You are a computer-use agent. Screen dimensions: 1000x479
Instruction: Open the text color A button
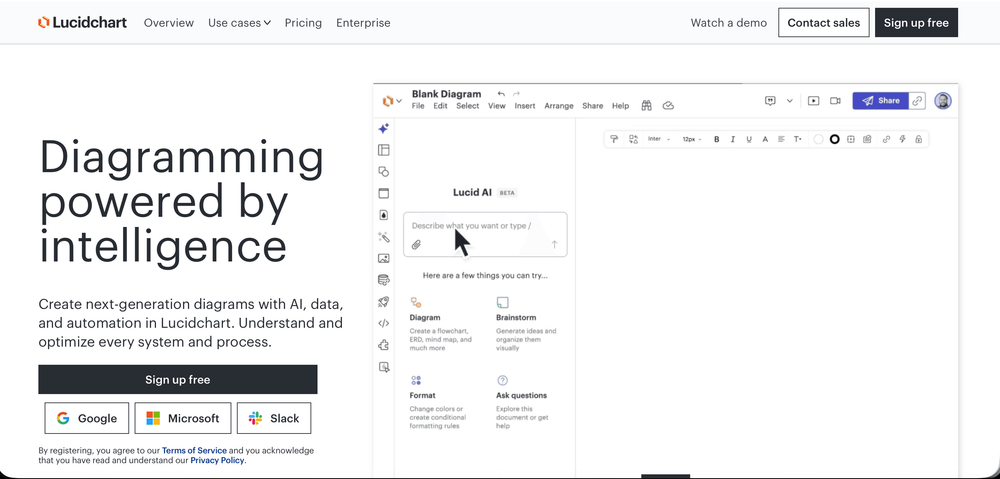point(765,139)
